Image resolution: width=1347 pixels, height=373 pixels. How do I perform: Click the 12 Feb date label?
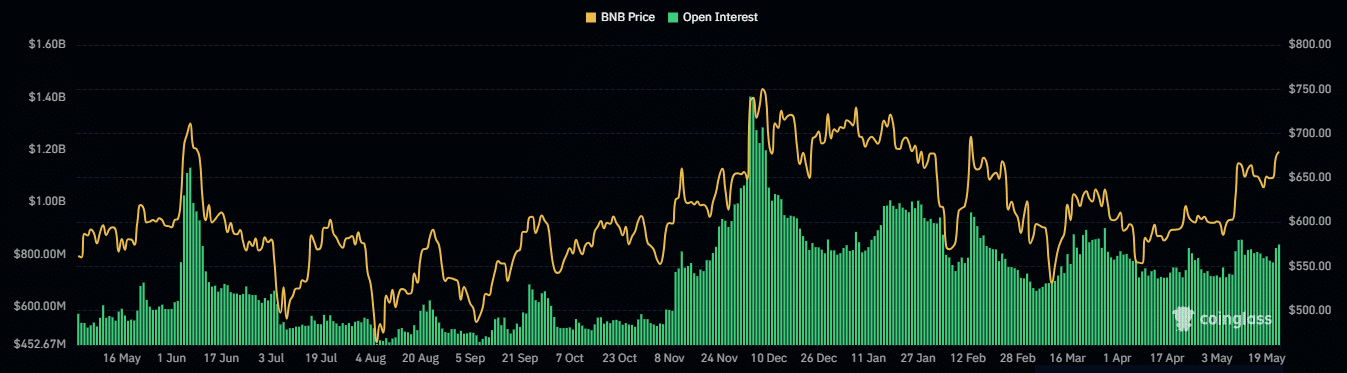[968, 357]
